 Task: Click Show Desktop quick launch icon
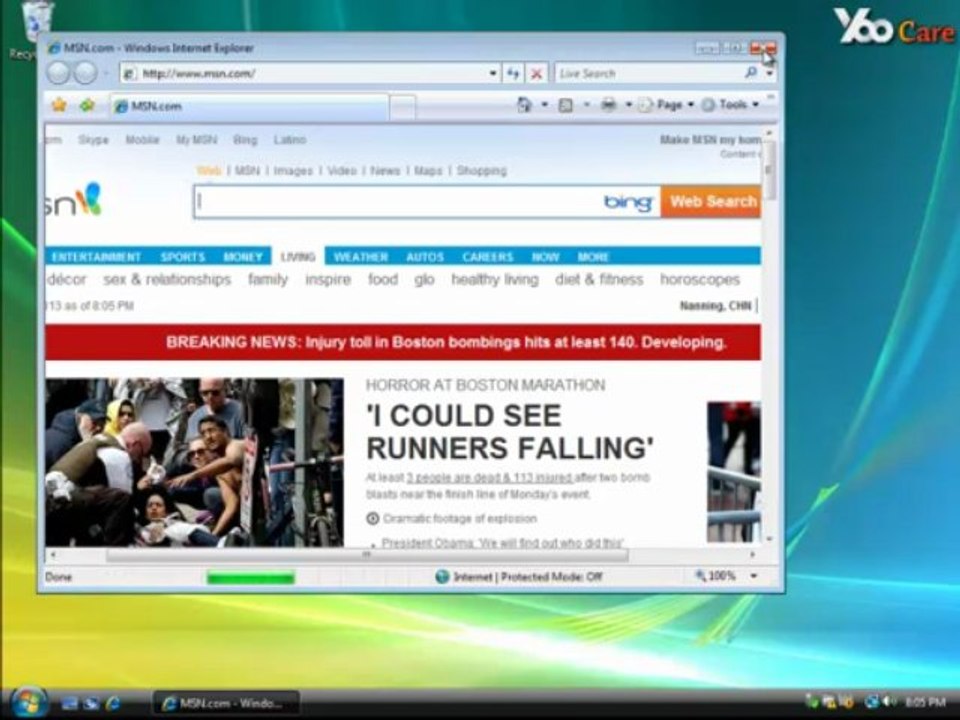point(69,703)
